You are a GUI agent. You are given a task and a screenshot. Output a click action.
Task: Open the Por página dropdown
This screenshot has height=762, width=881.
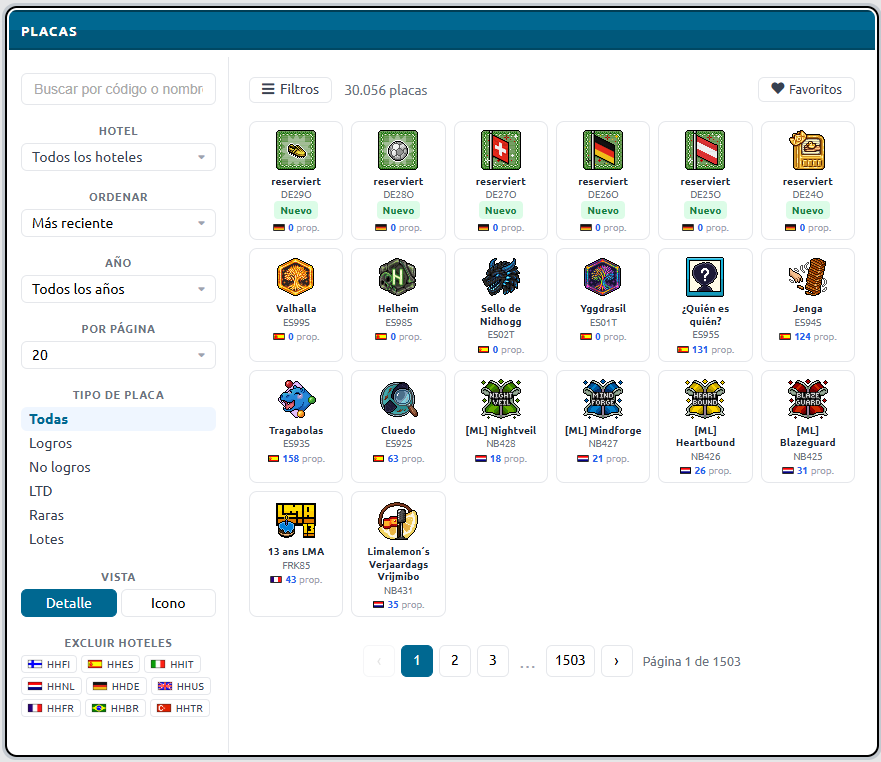tap(118, 355)
